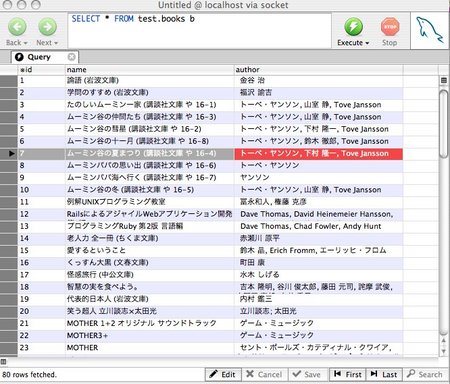450x384 pixels.
Task: Click the small icon at bottom-left of grid
Action: [3, 362]
